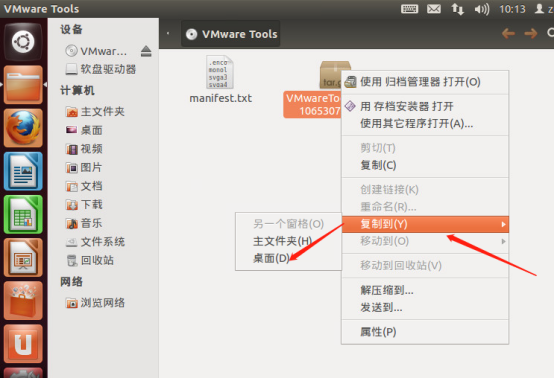Open 回收站 in the sidebar
This screenshot has height=379, width=554.
pyautogui.click(x=90, y=260)
